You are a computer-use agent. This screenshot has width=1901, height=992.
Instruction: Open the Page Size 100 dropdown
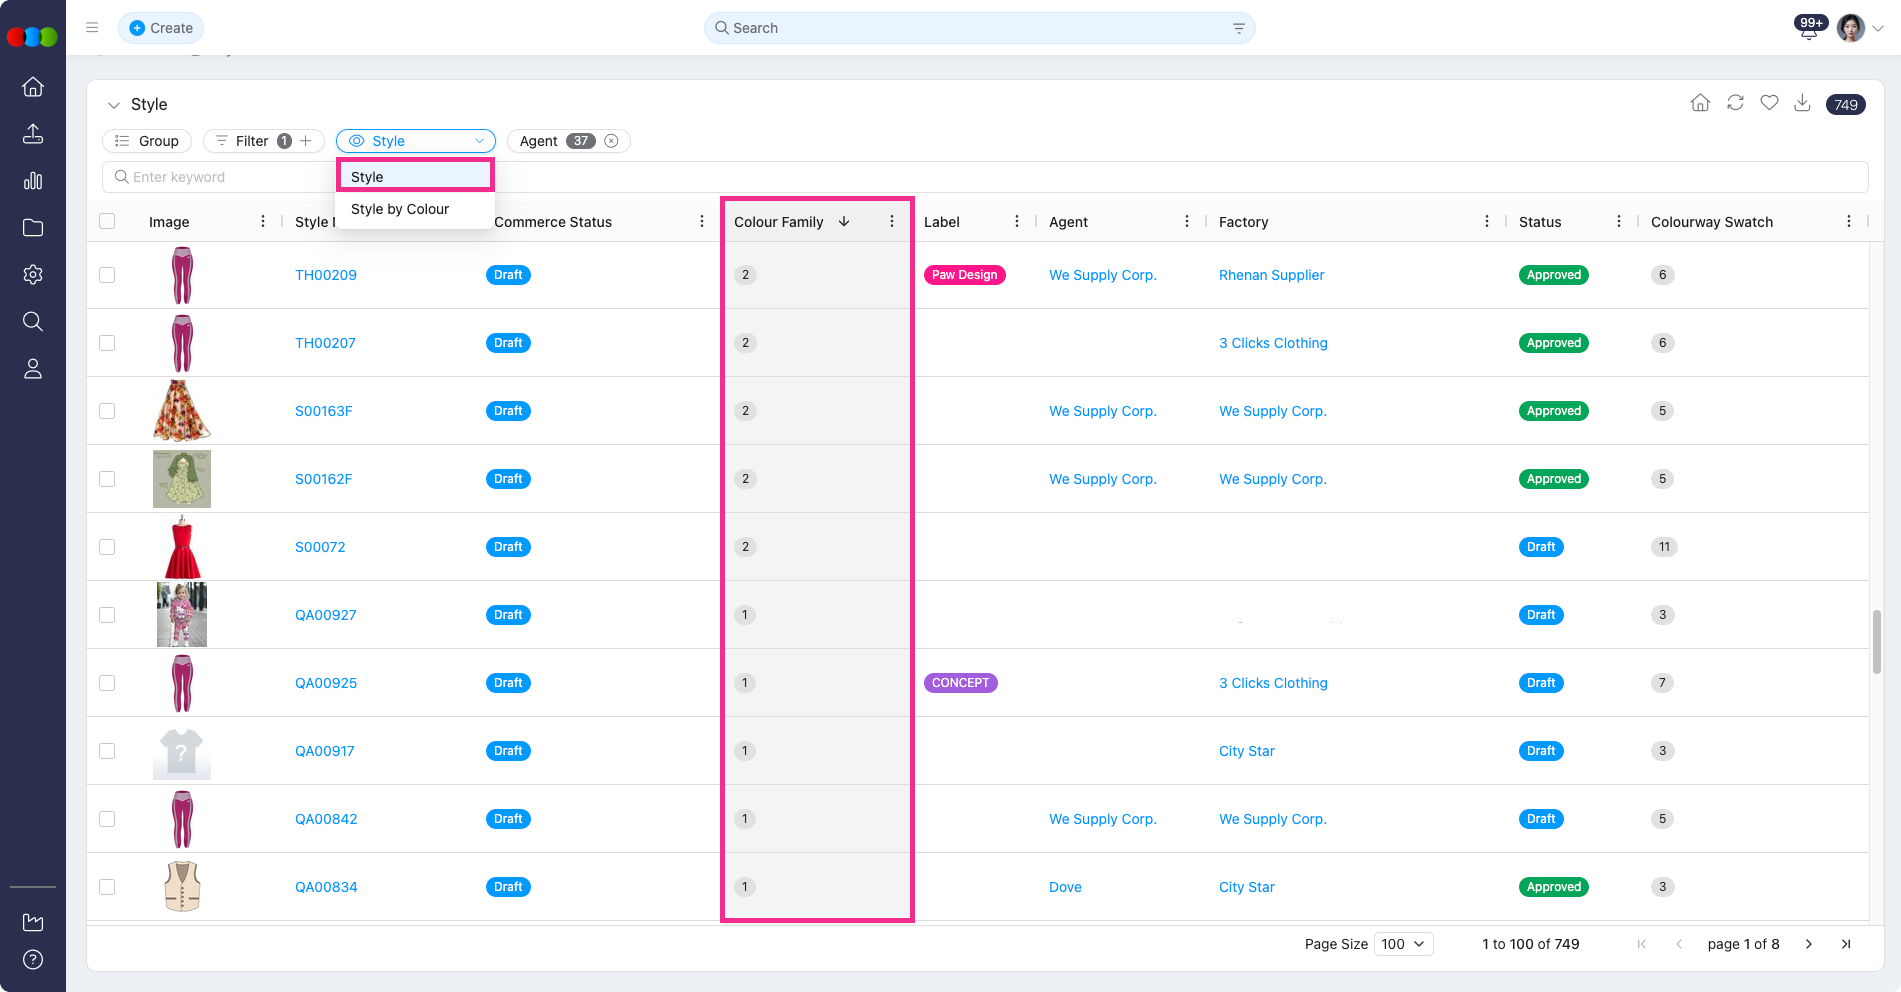point(1403,944)
